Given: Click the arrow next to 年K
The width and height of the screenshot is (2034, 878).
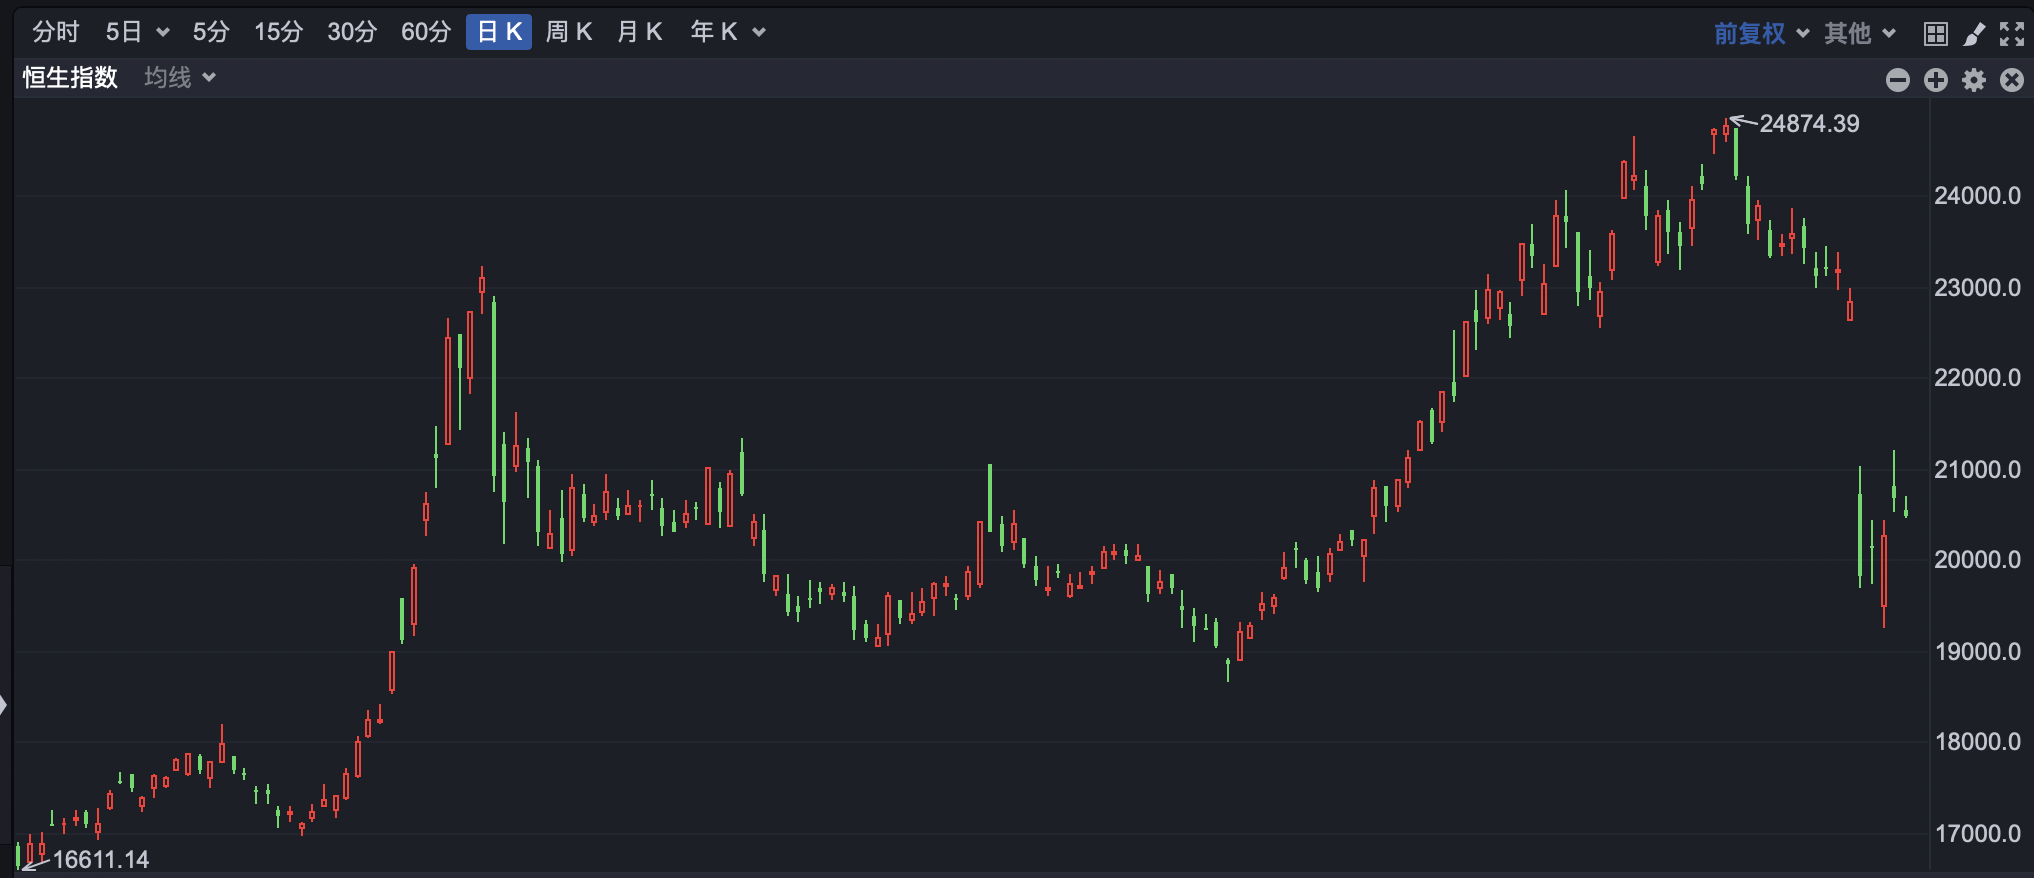Looking at the screenshot, I should tap(759, 33).
